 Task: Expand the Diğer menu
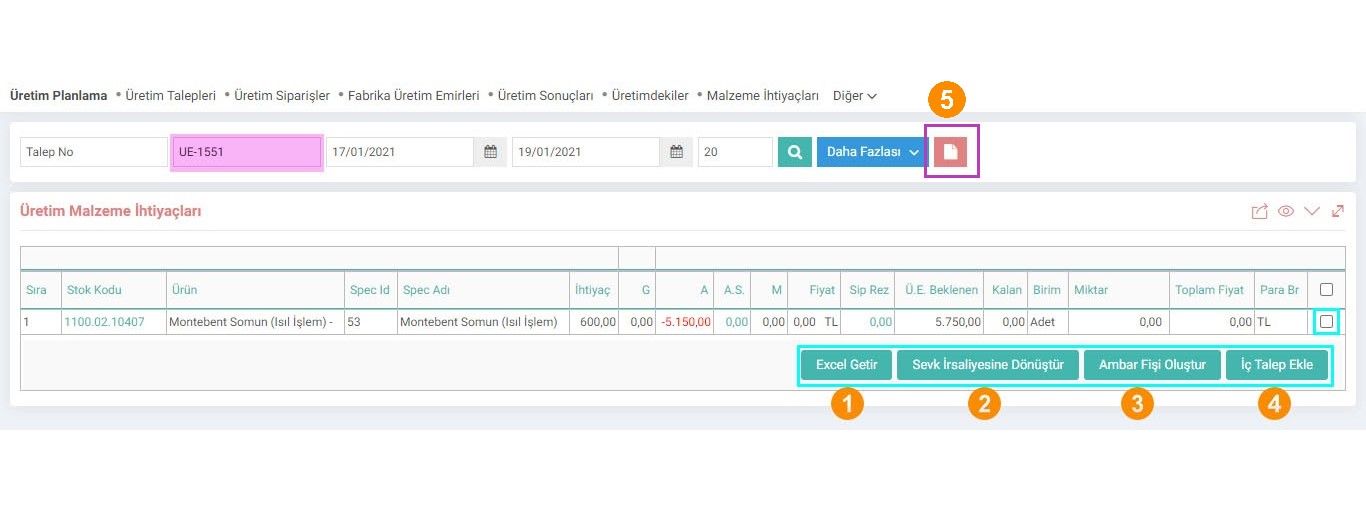point(855,96)
